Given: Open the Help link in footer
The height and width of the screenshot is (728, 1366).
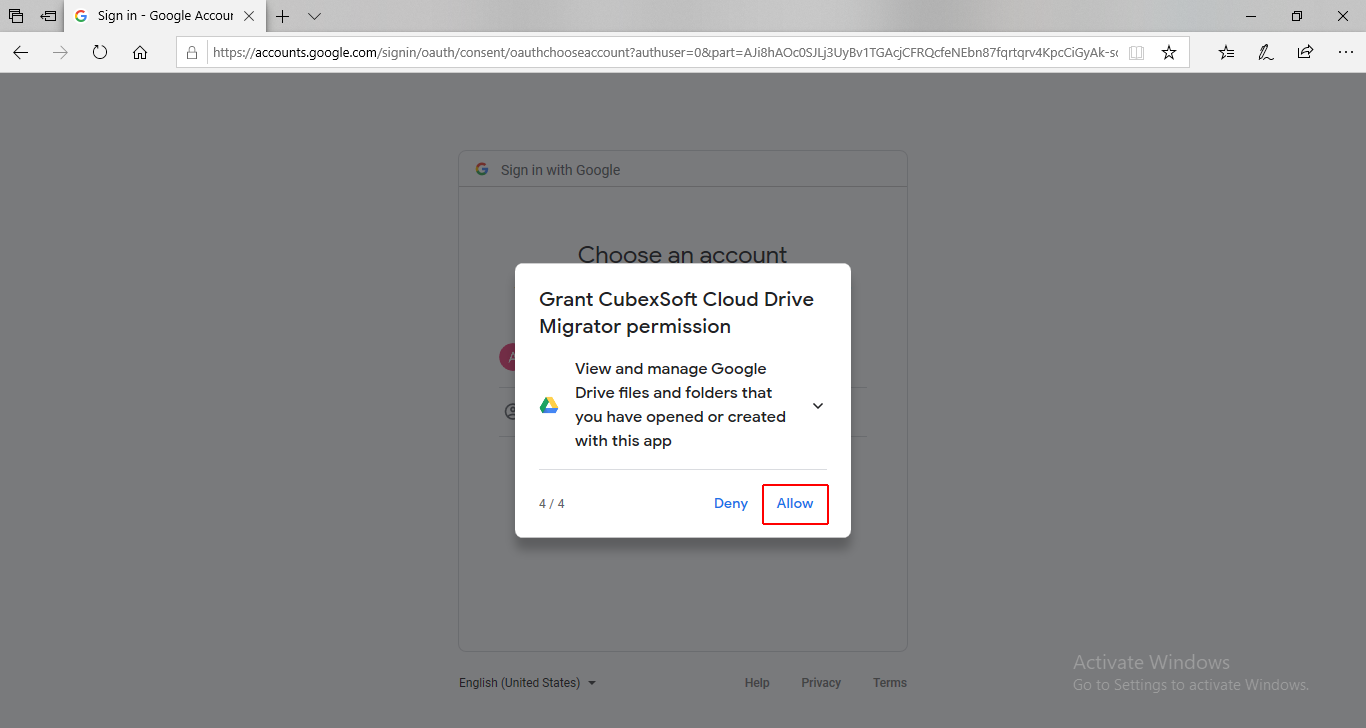Looking at the screenshot, I should [x=757, y=683].
